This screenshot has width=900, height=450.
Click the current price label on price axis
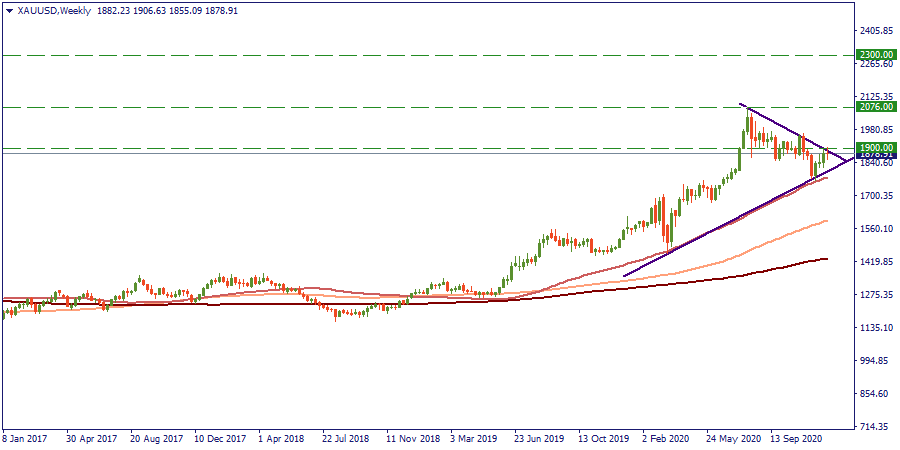coord(872,155)
